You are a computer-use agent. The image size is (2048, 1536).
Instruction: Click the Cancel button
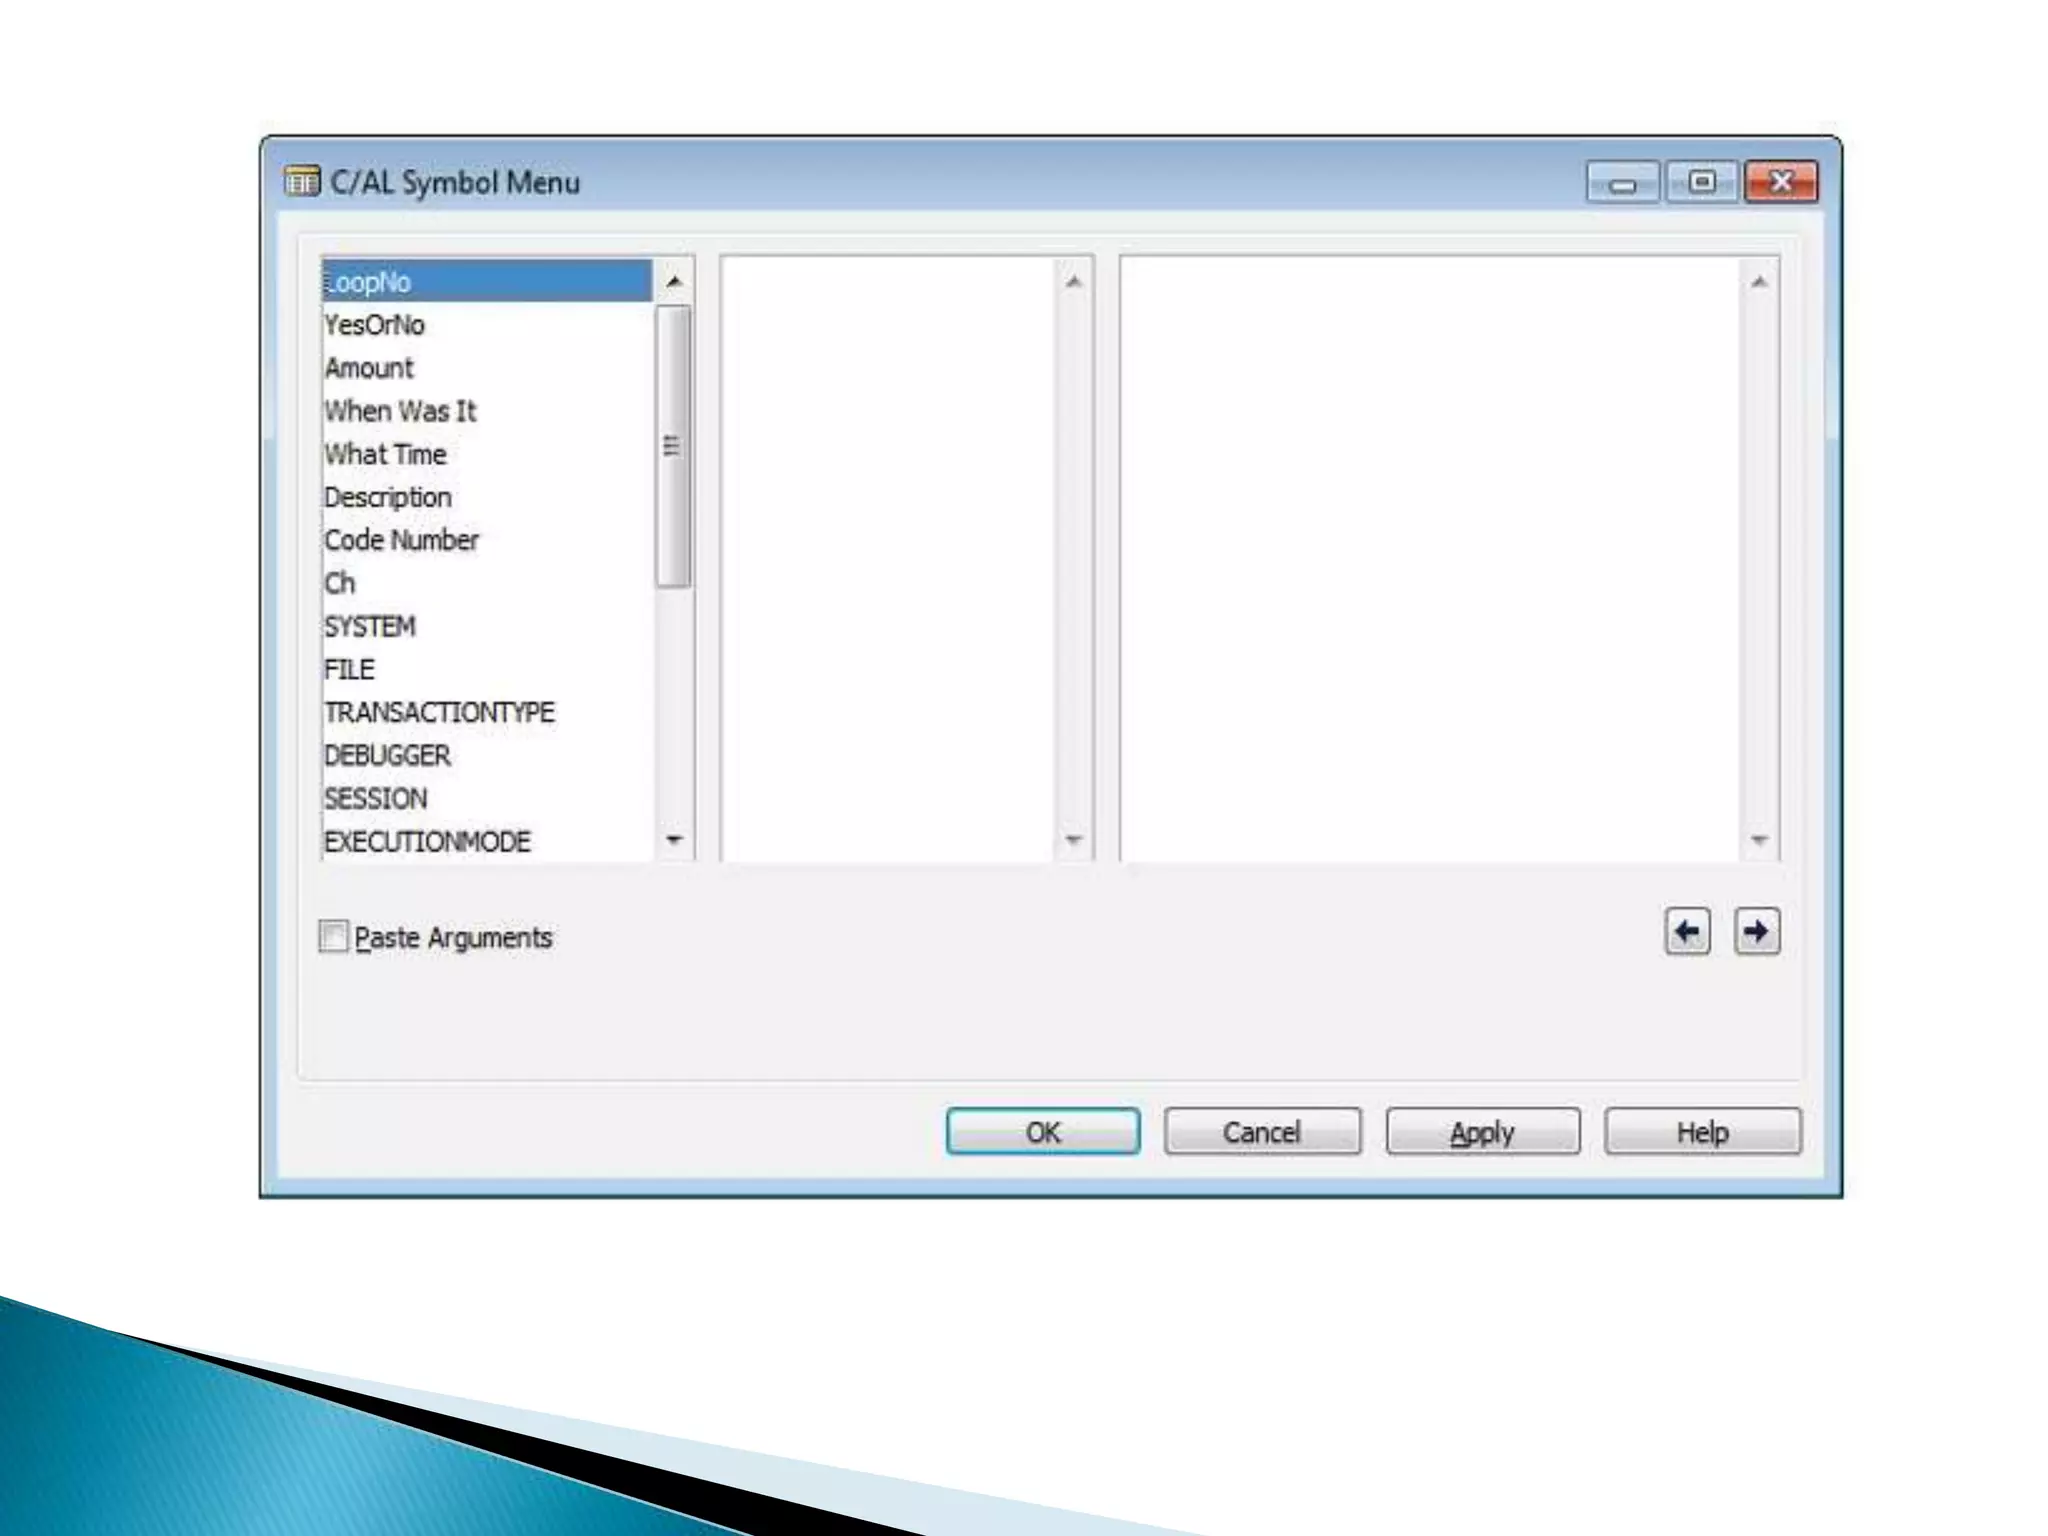click(x=1262, y=1132)
